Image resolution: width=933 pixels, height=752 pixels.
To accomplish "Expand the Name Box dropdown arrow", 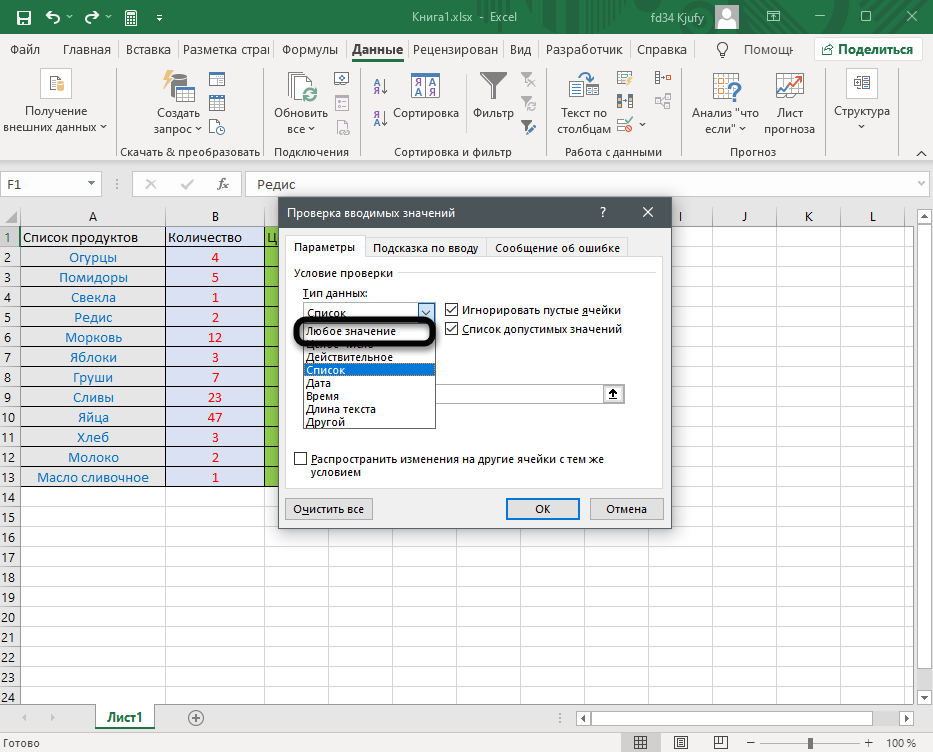I will click(x=93, y=184).
